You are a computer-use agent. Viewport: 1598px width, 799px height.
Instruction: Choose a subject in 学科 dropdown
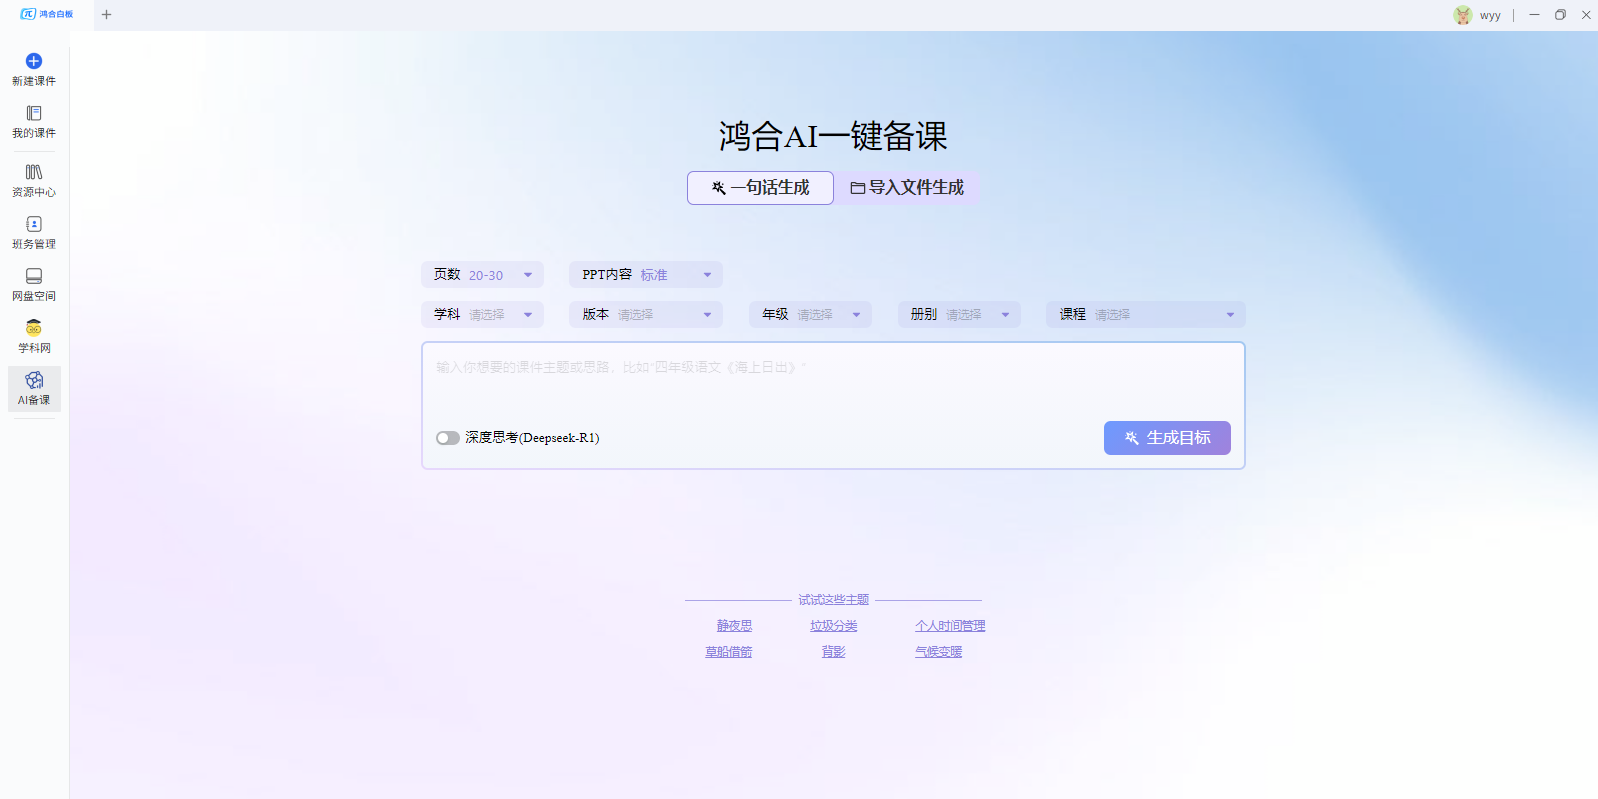pos(482,315)
